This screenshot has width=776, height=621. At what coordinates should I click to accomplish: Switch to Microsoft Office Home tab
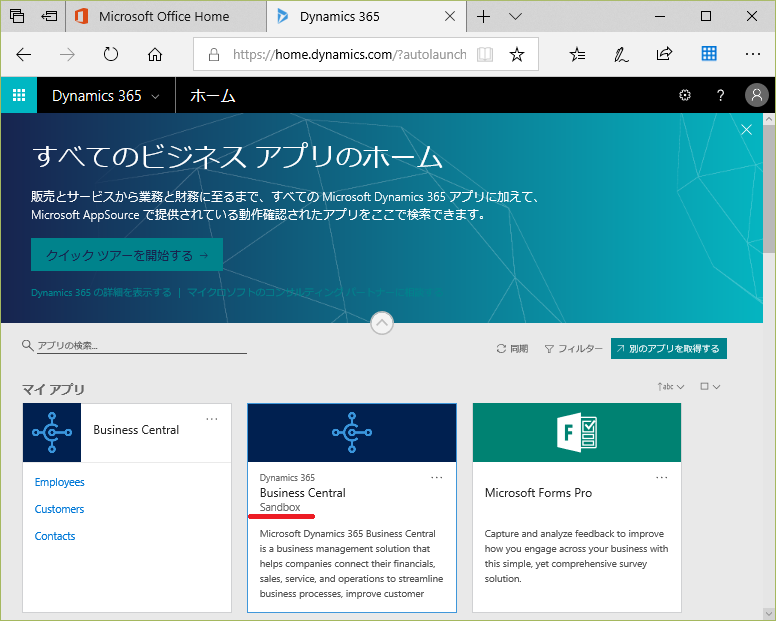(166, 16)
